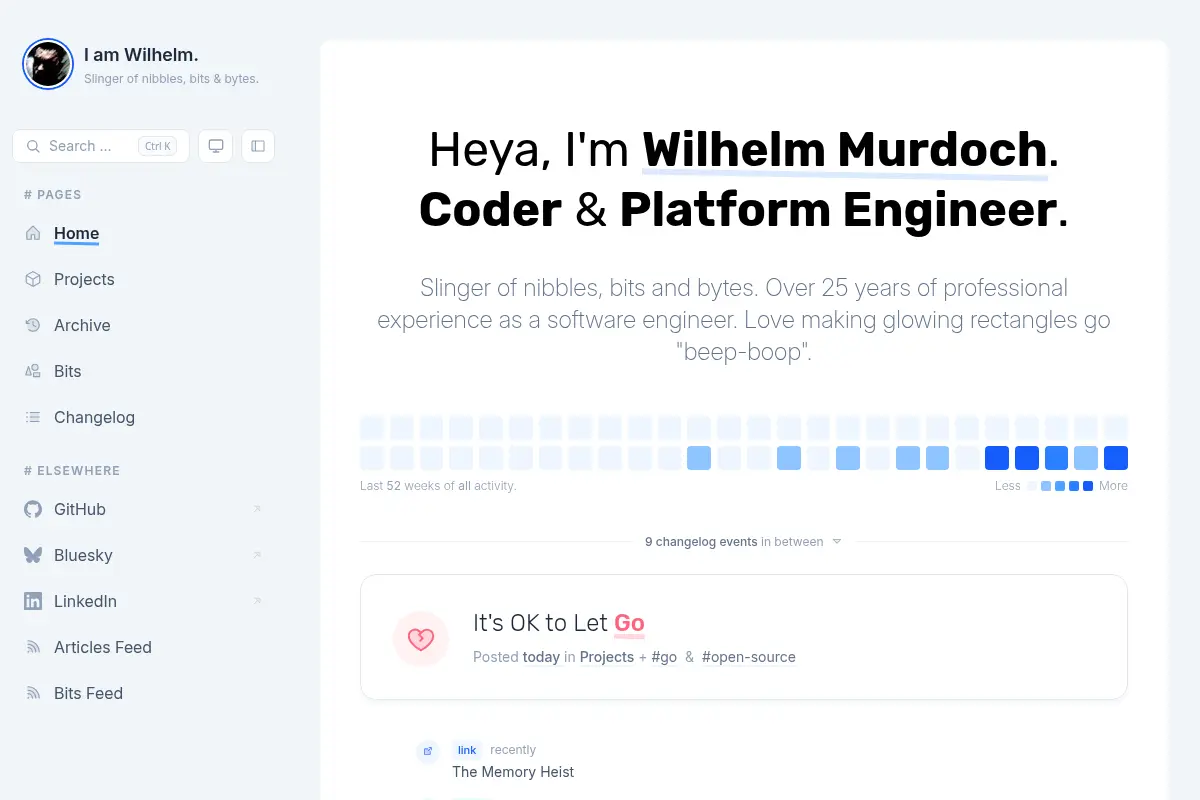The height and width of the screenshot is (800, 1200).
Task: Click the search field
Action: point(101,146)
